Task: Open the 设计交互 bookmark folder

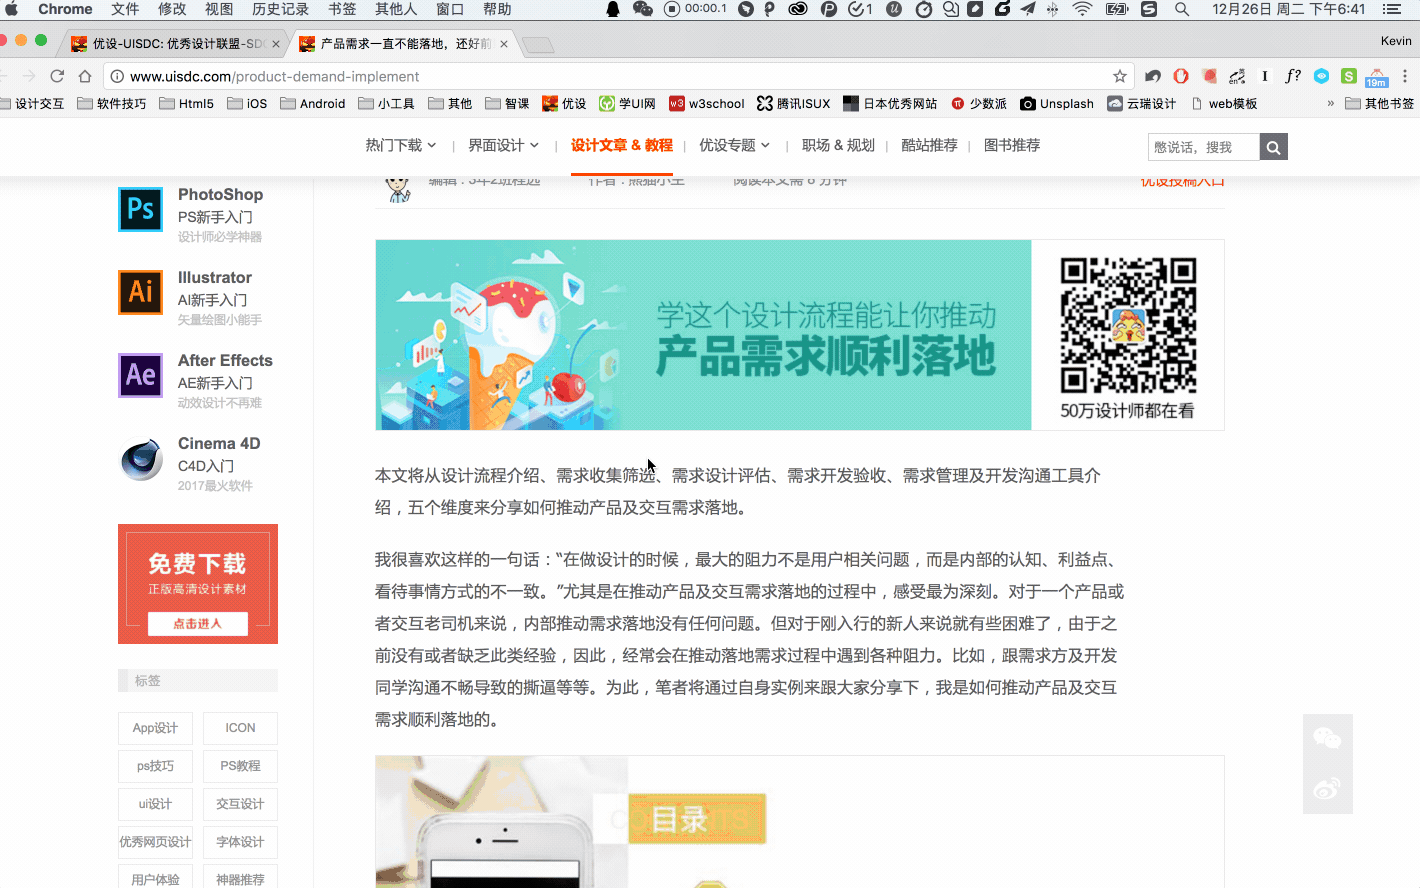Action: pos(32,104)
